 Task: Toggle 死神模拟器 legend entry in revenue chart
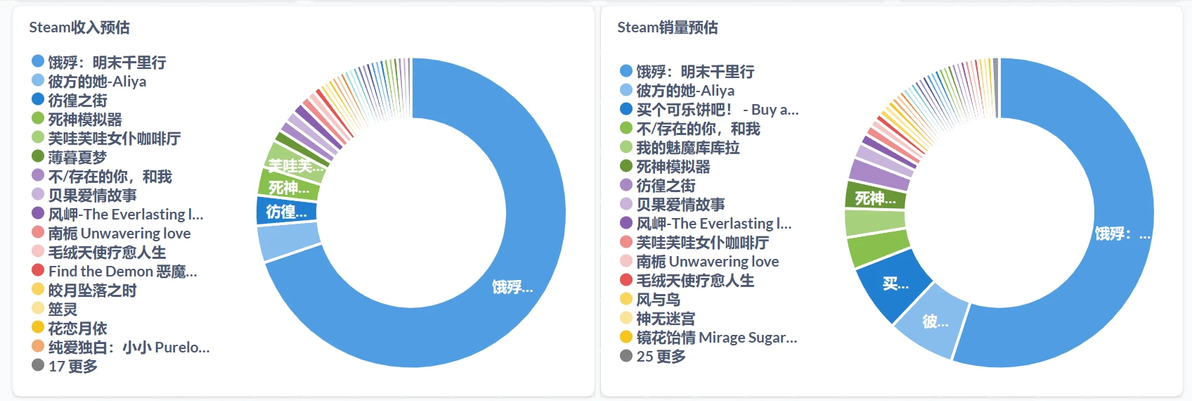coord(77,119)
